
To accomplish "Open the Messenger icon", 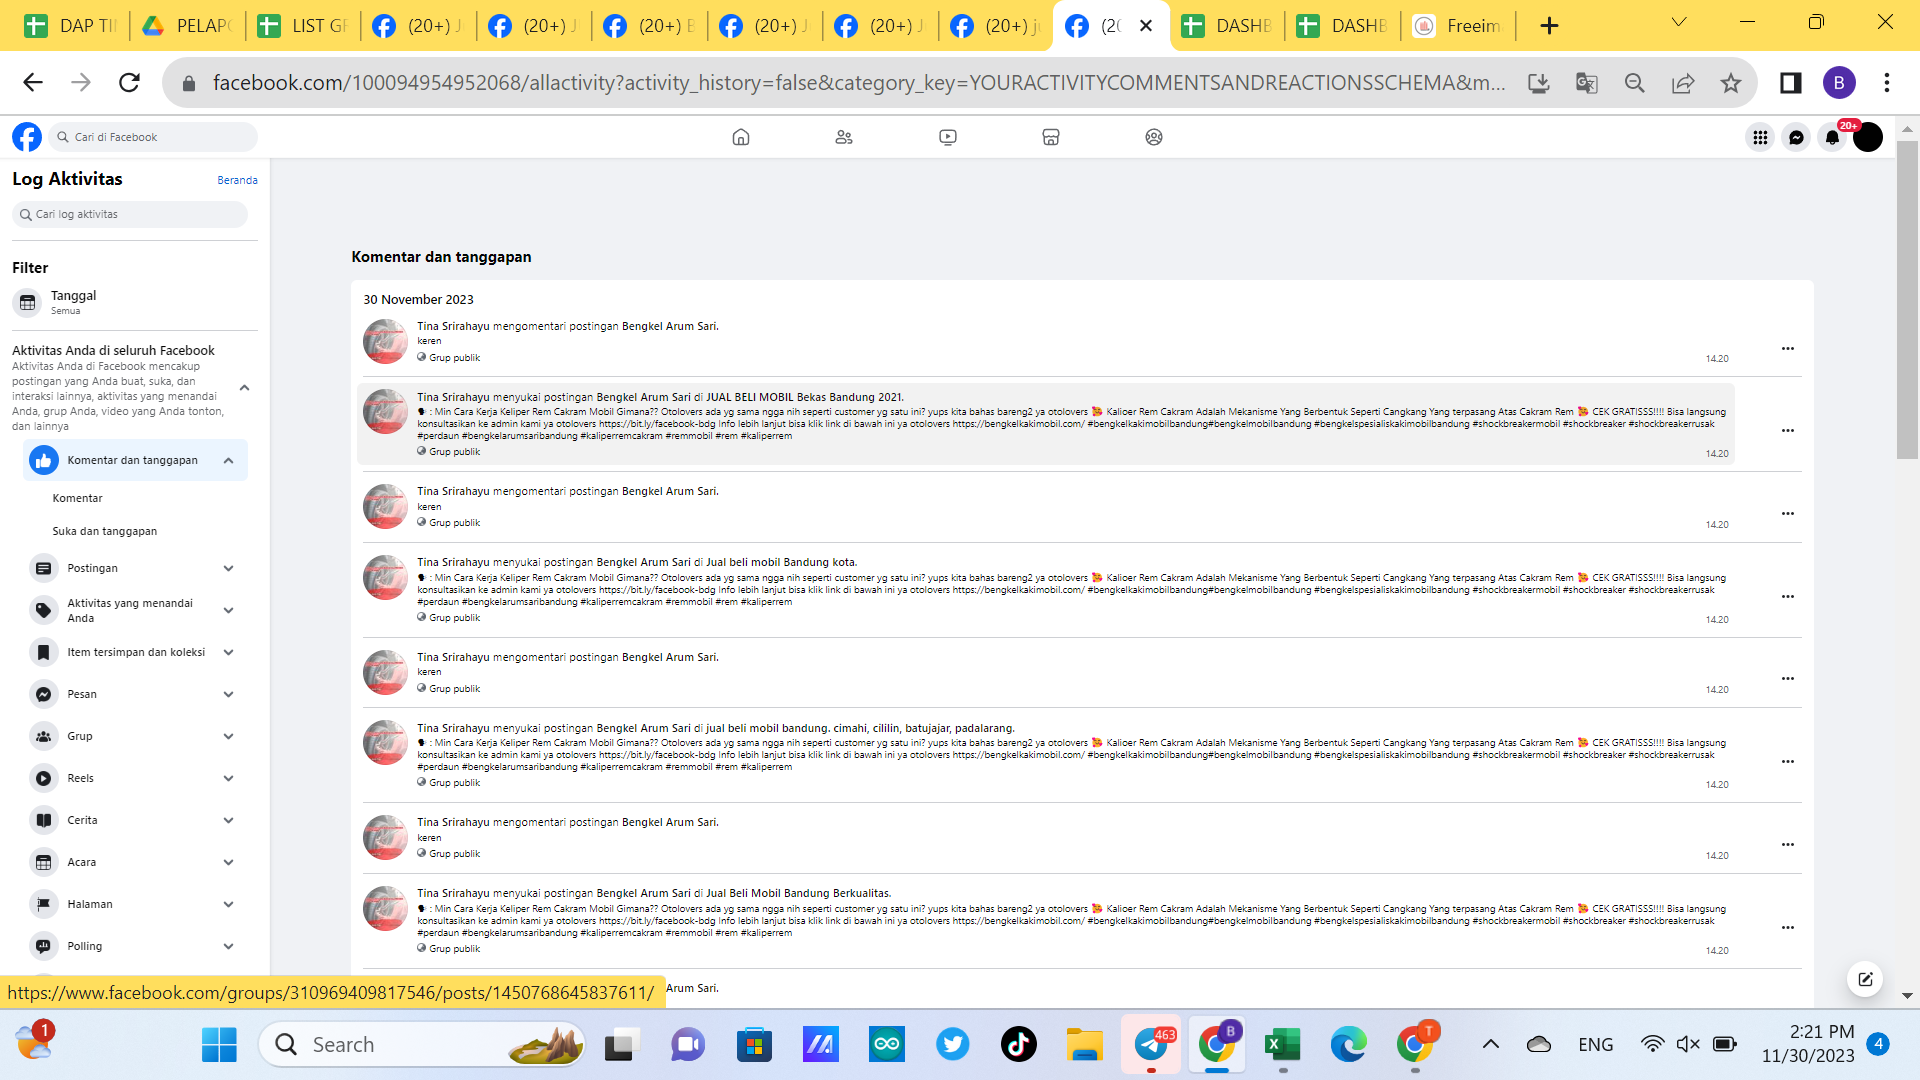I will tap(1796, 137).
